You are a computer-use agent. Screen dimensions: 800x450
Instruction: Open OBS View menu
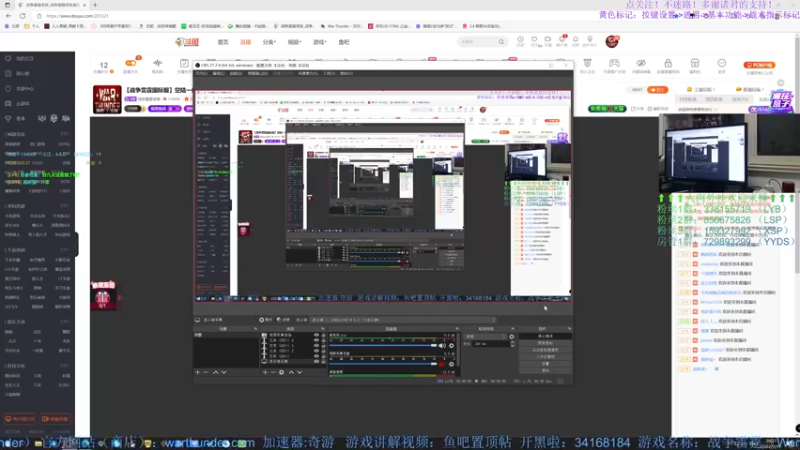click(236, 73)
